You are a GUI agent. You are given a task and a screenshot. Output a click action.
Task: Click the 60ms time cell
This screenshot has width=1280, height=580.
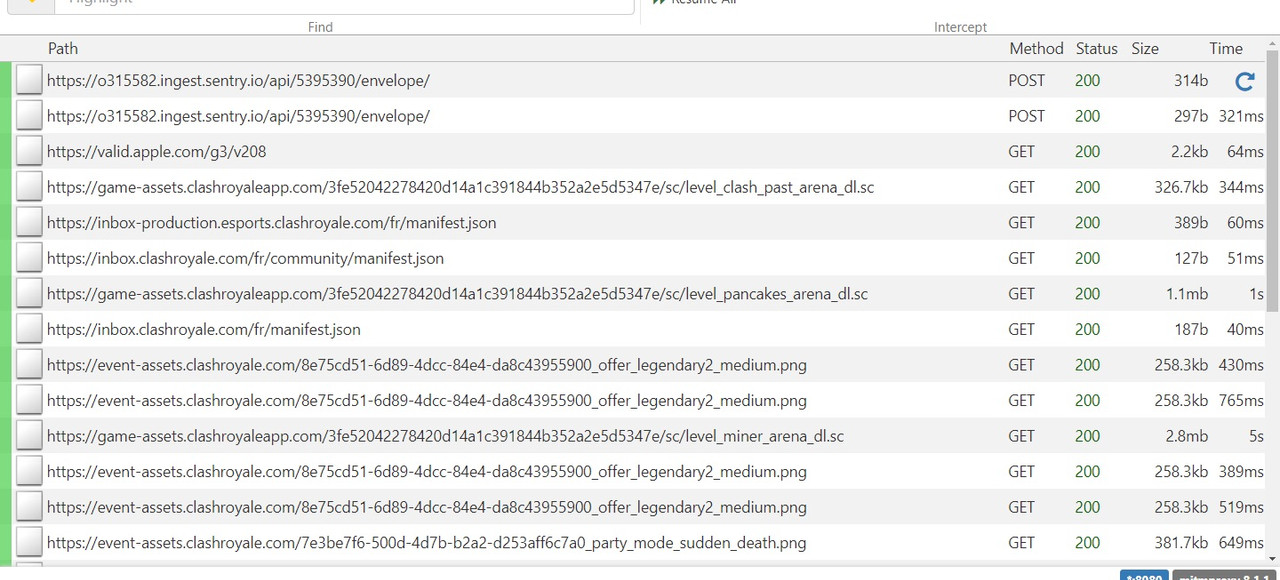[x=1245, y=223]
